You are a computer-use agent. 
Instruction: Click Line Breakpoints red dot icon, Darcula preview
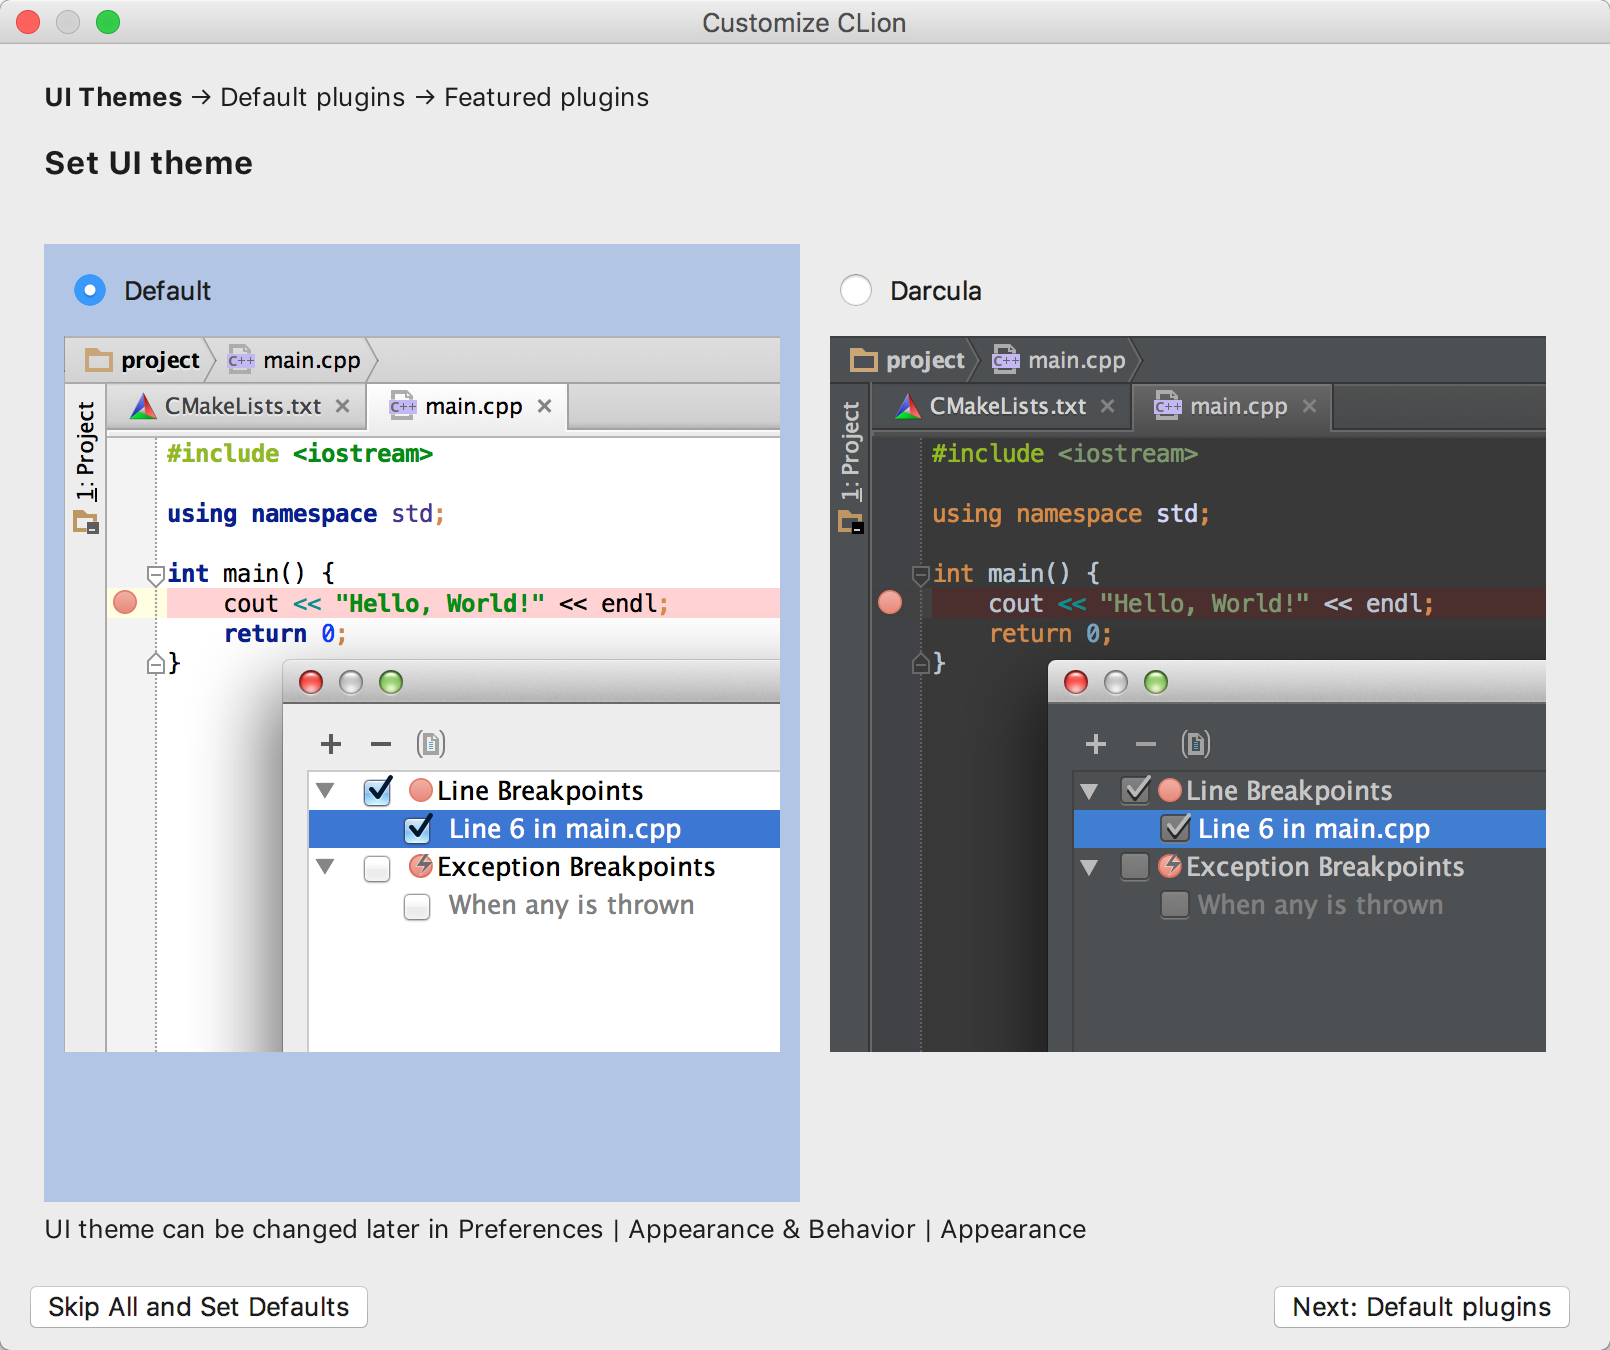[1170, 790]
